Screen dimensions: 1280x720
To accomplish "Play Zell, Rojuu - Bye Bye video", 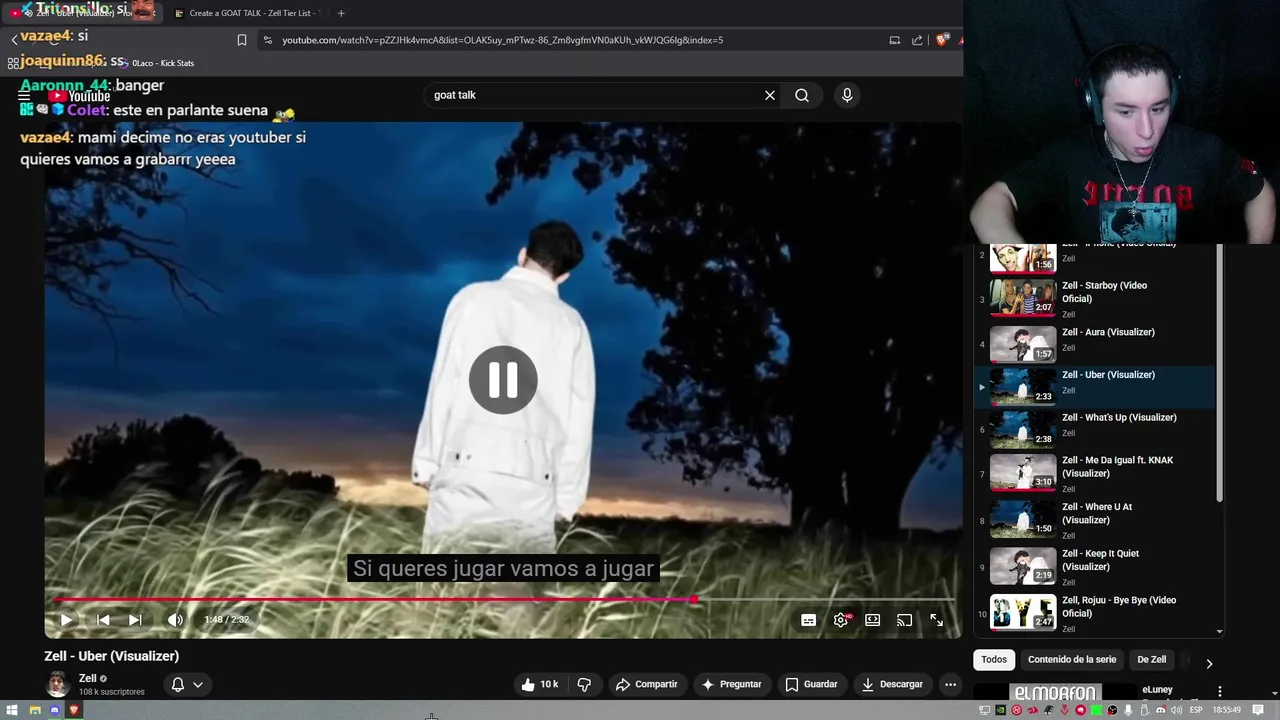I will (x=1095, y=612).
